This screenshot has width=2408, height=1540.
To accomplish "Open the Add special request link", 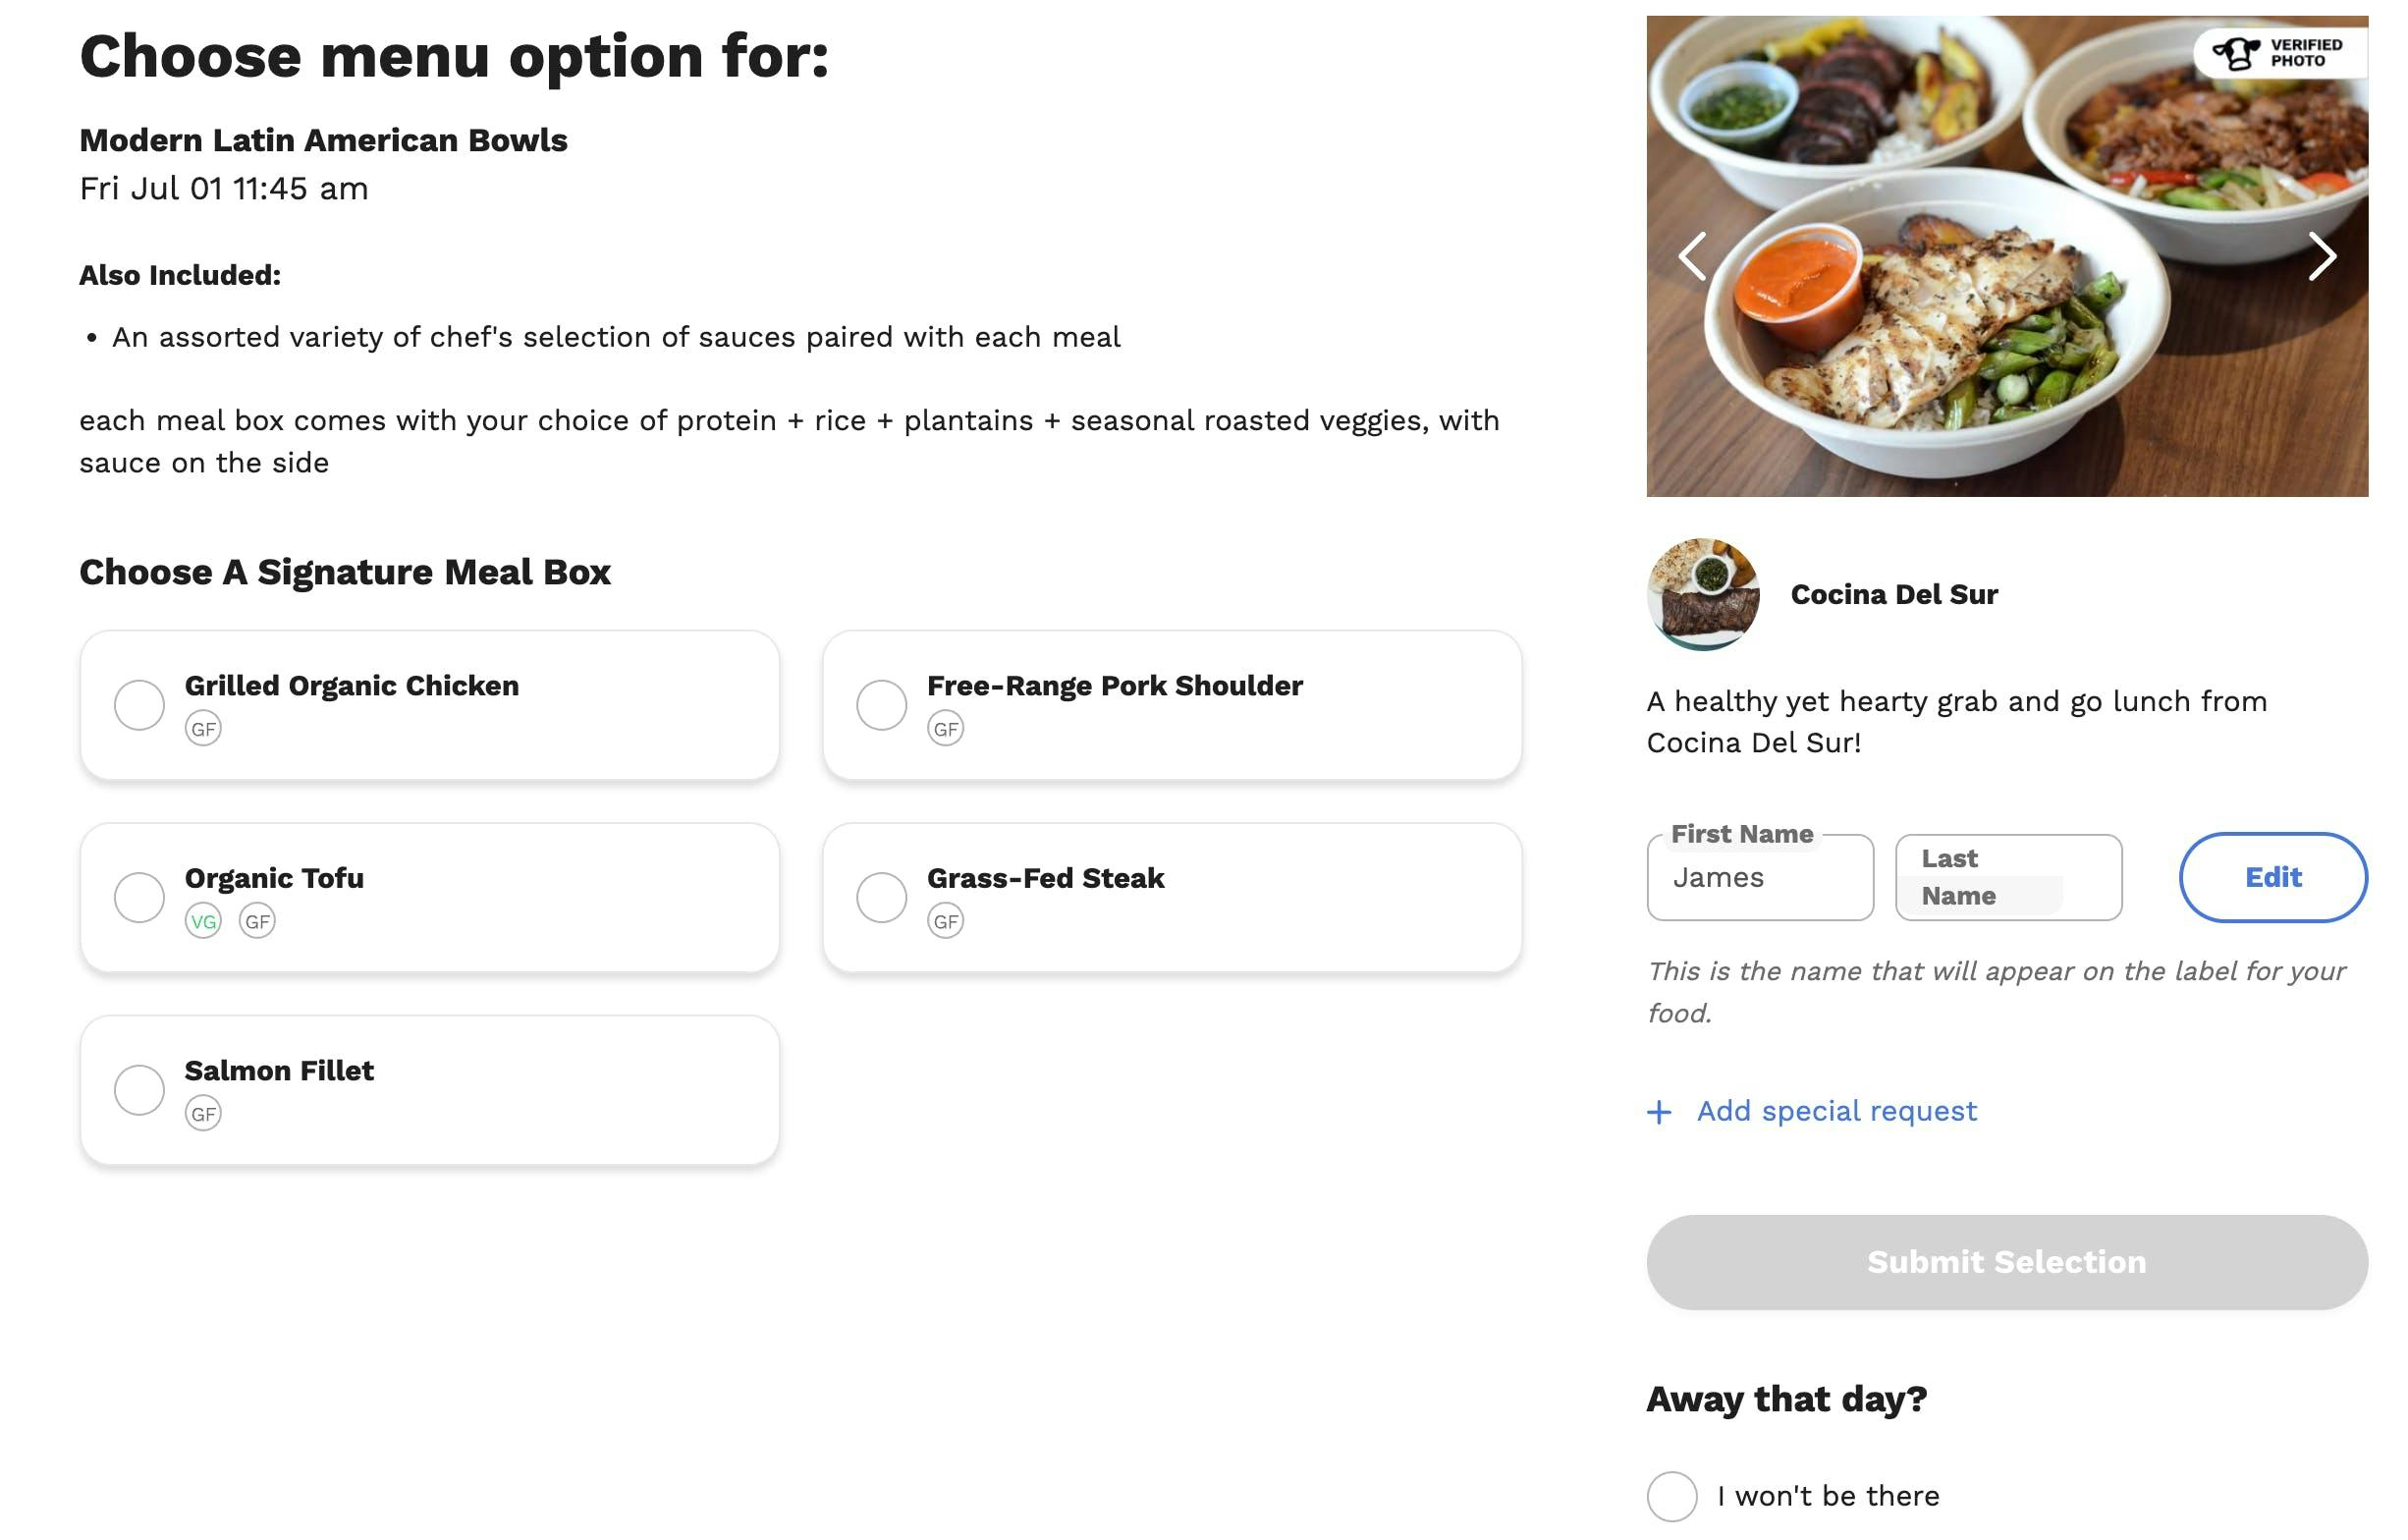I will point(1836,1111).
